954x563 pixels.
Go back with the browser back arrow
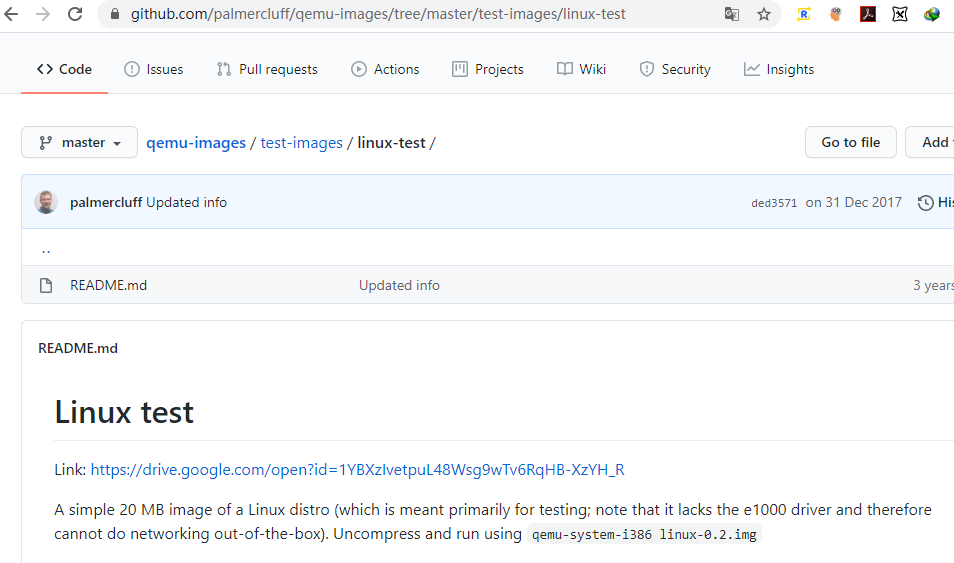tap(11, 13)
